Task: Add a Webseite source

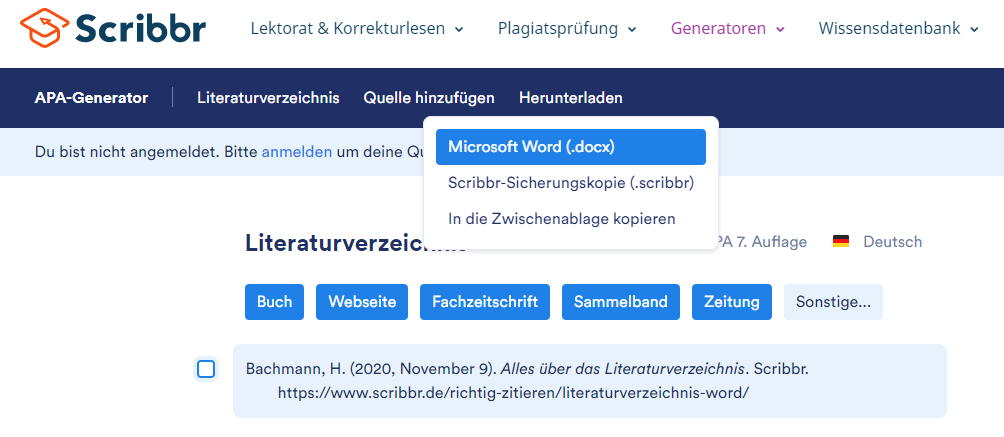Action: [362, 302]
